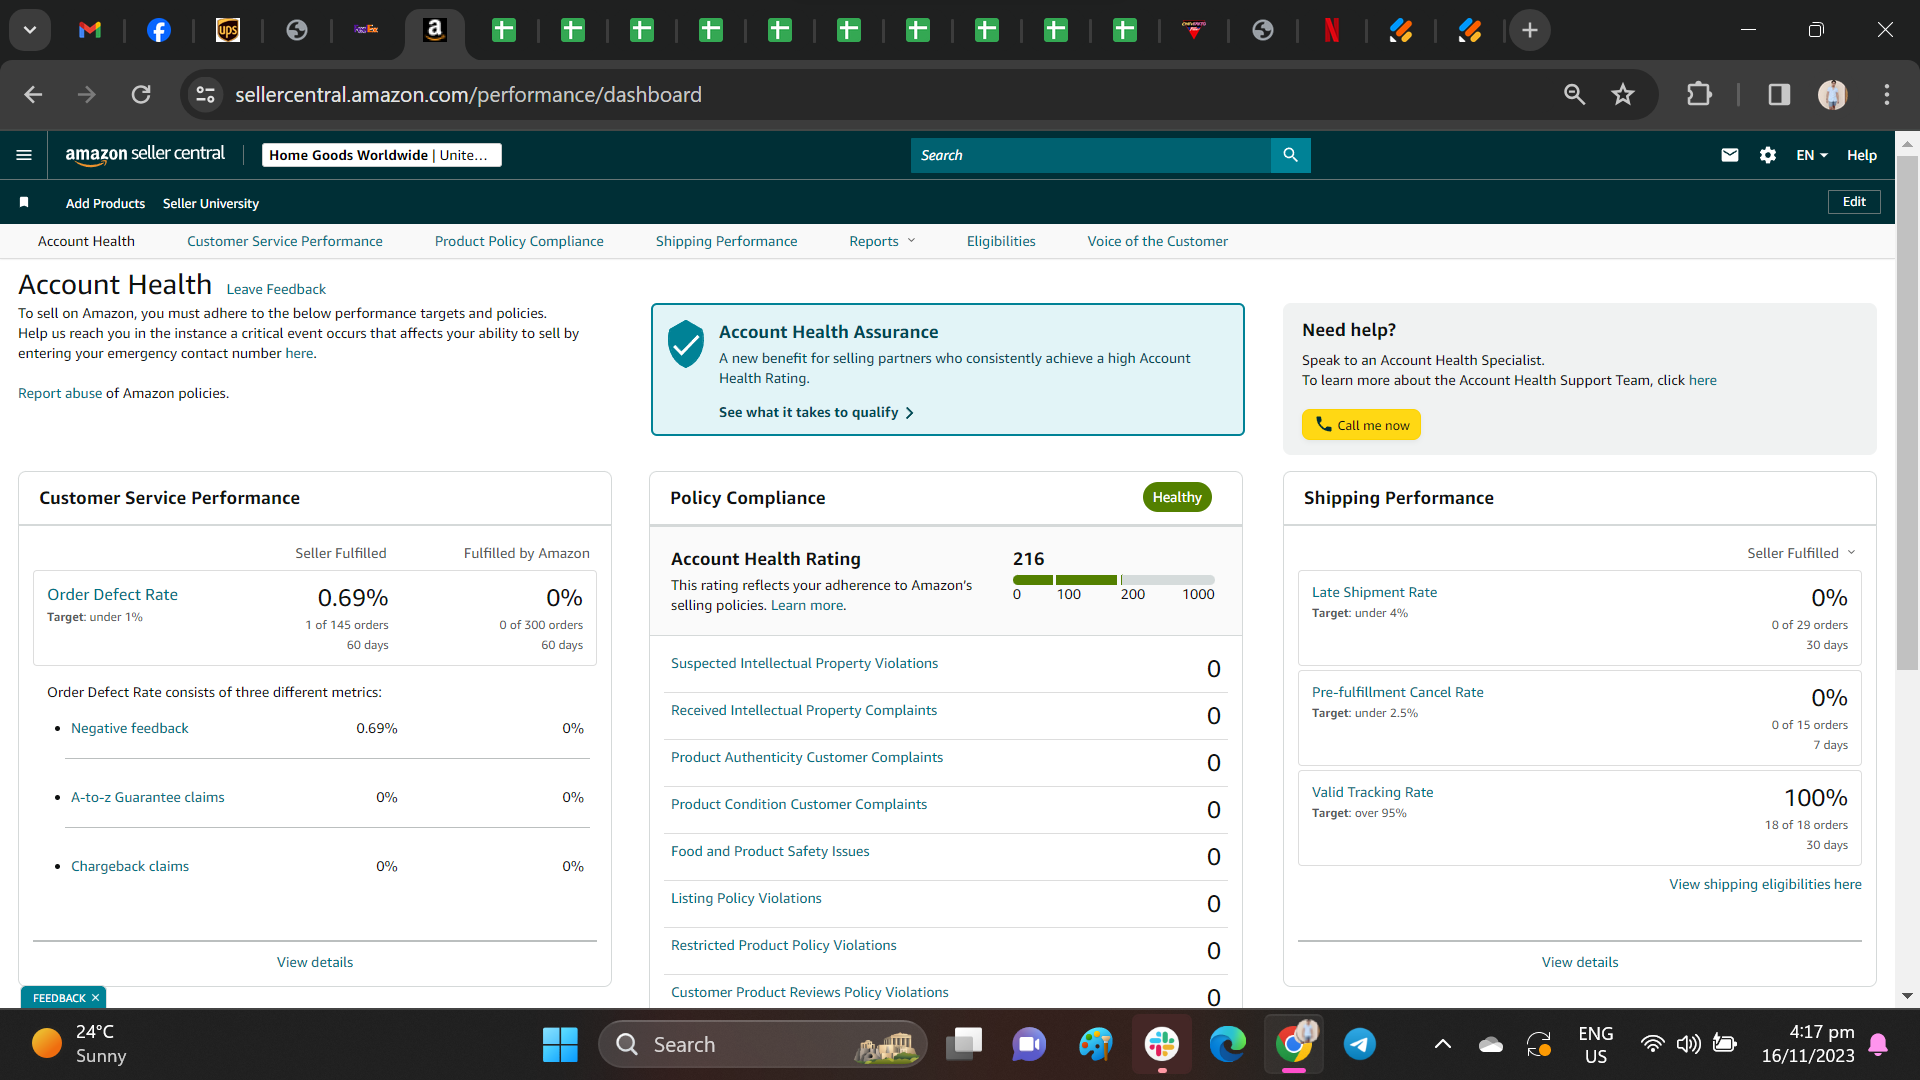Screen dimensions: 1920x1080
Task: Expand the Reports menu
Action: coord(882,241)
